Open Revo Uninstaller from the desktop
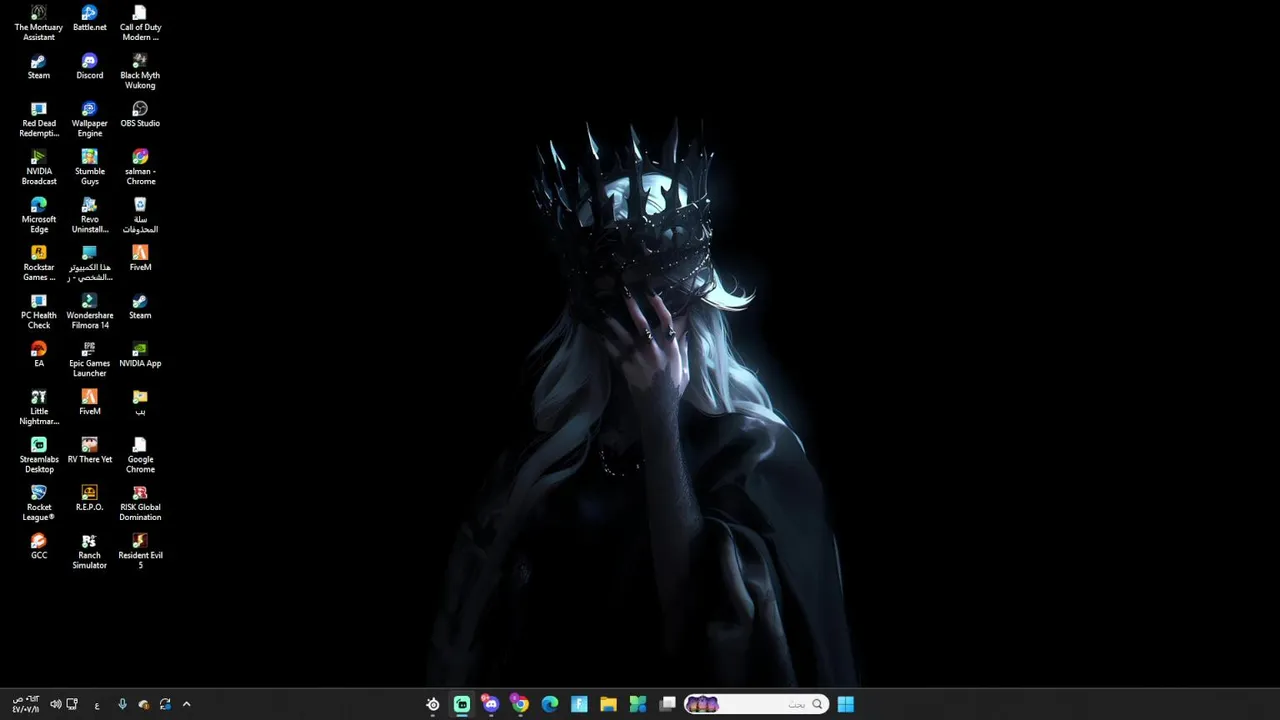1280x720 pixels. click(89, 215)
